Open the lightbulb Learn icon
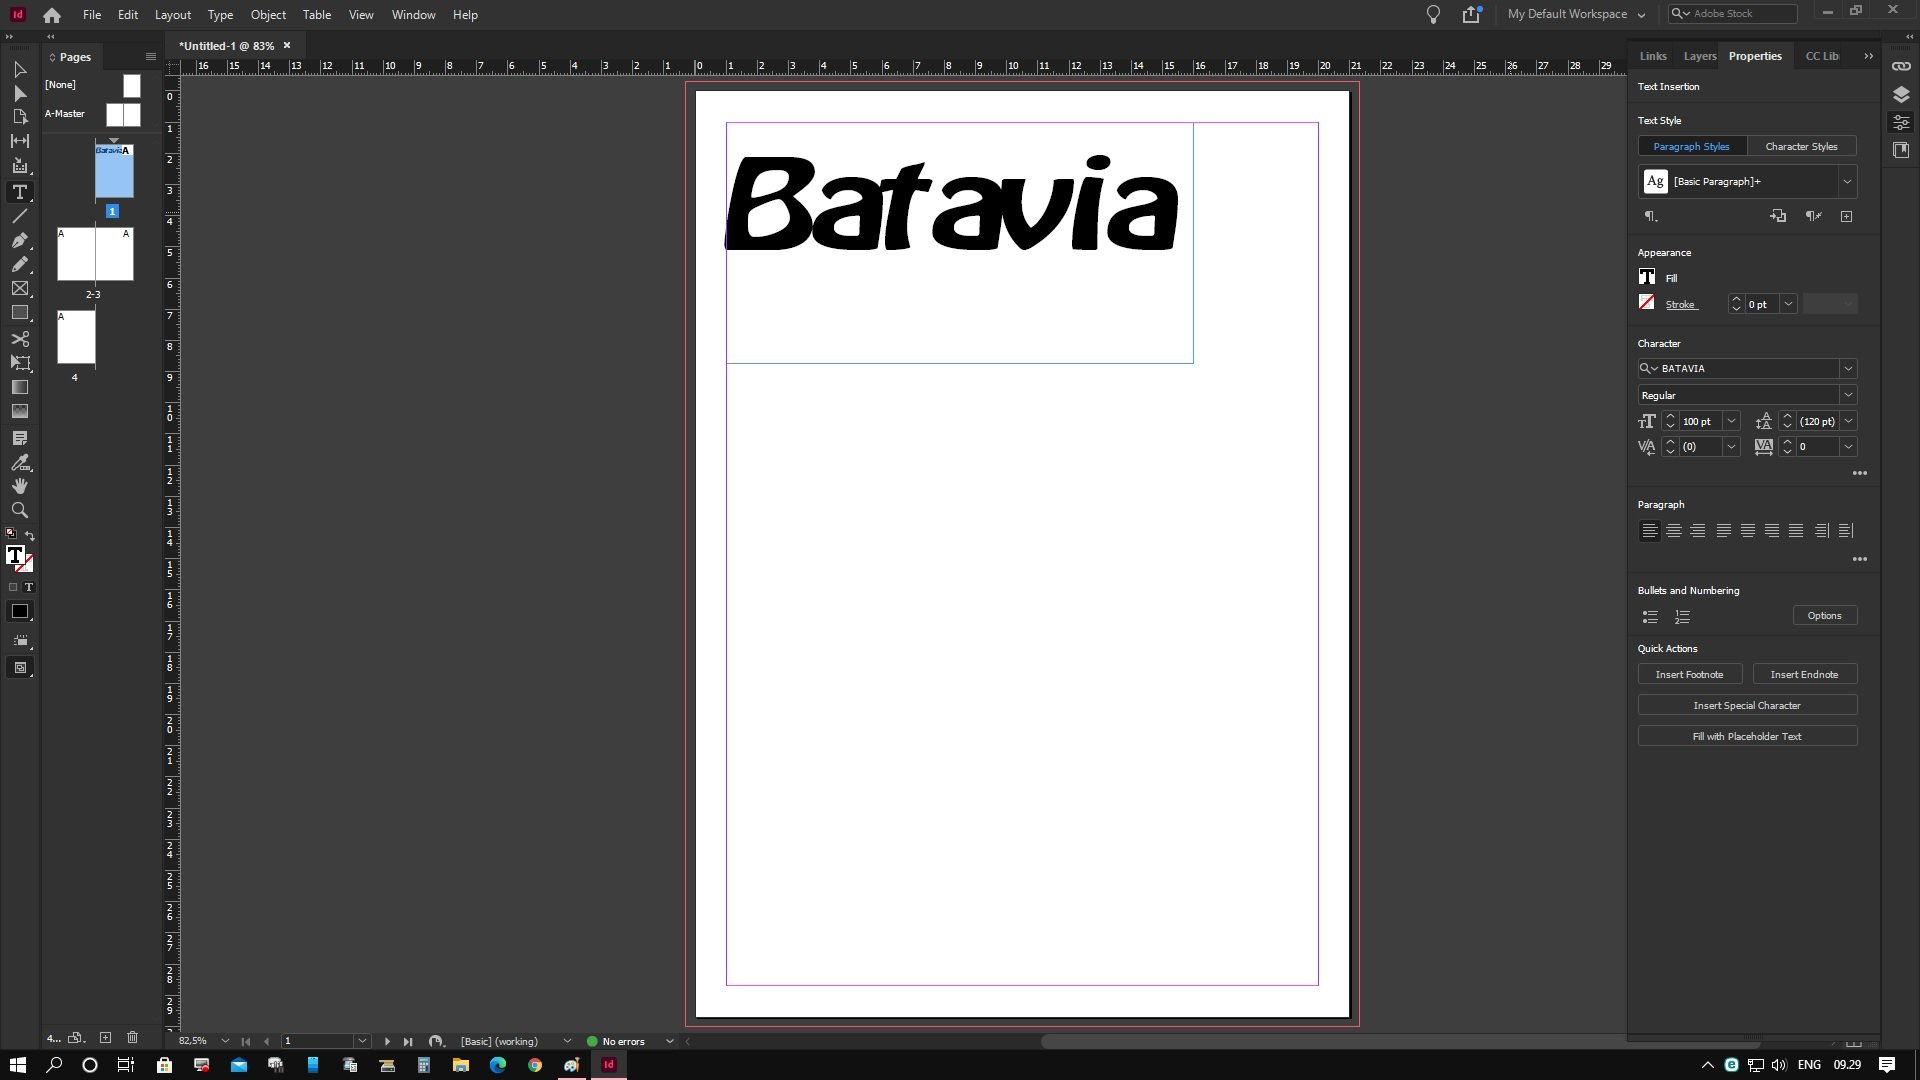 [x=1433, y=14]
